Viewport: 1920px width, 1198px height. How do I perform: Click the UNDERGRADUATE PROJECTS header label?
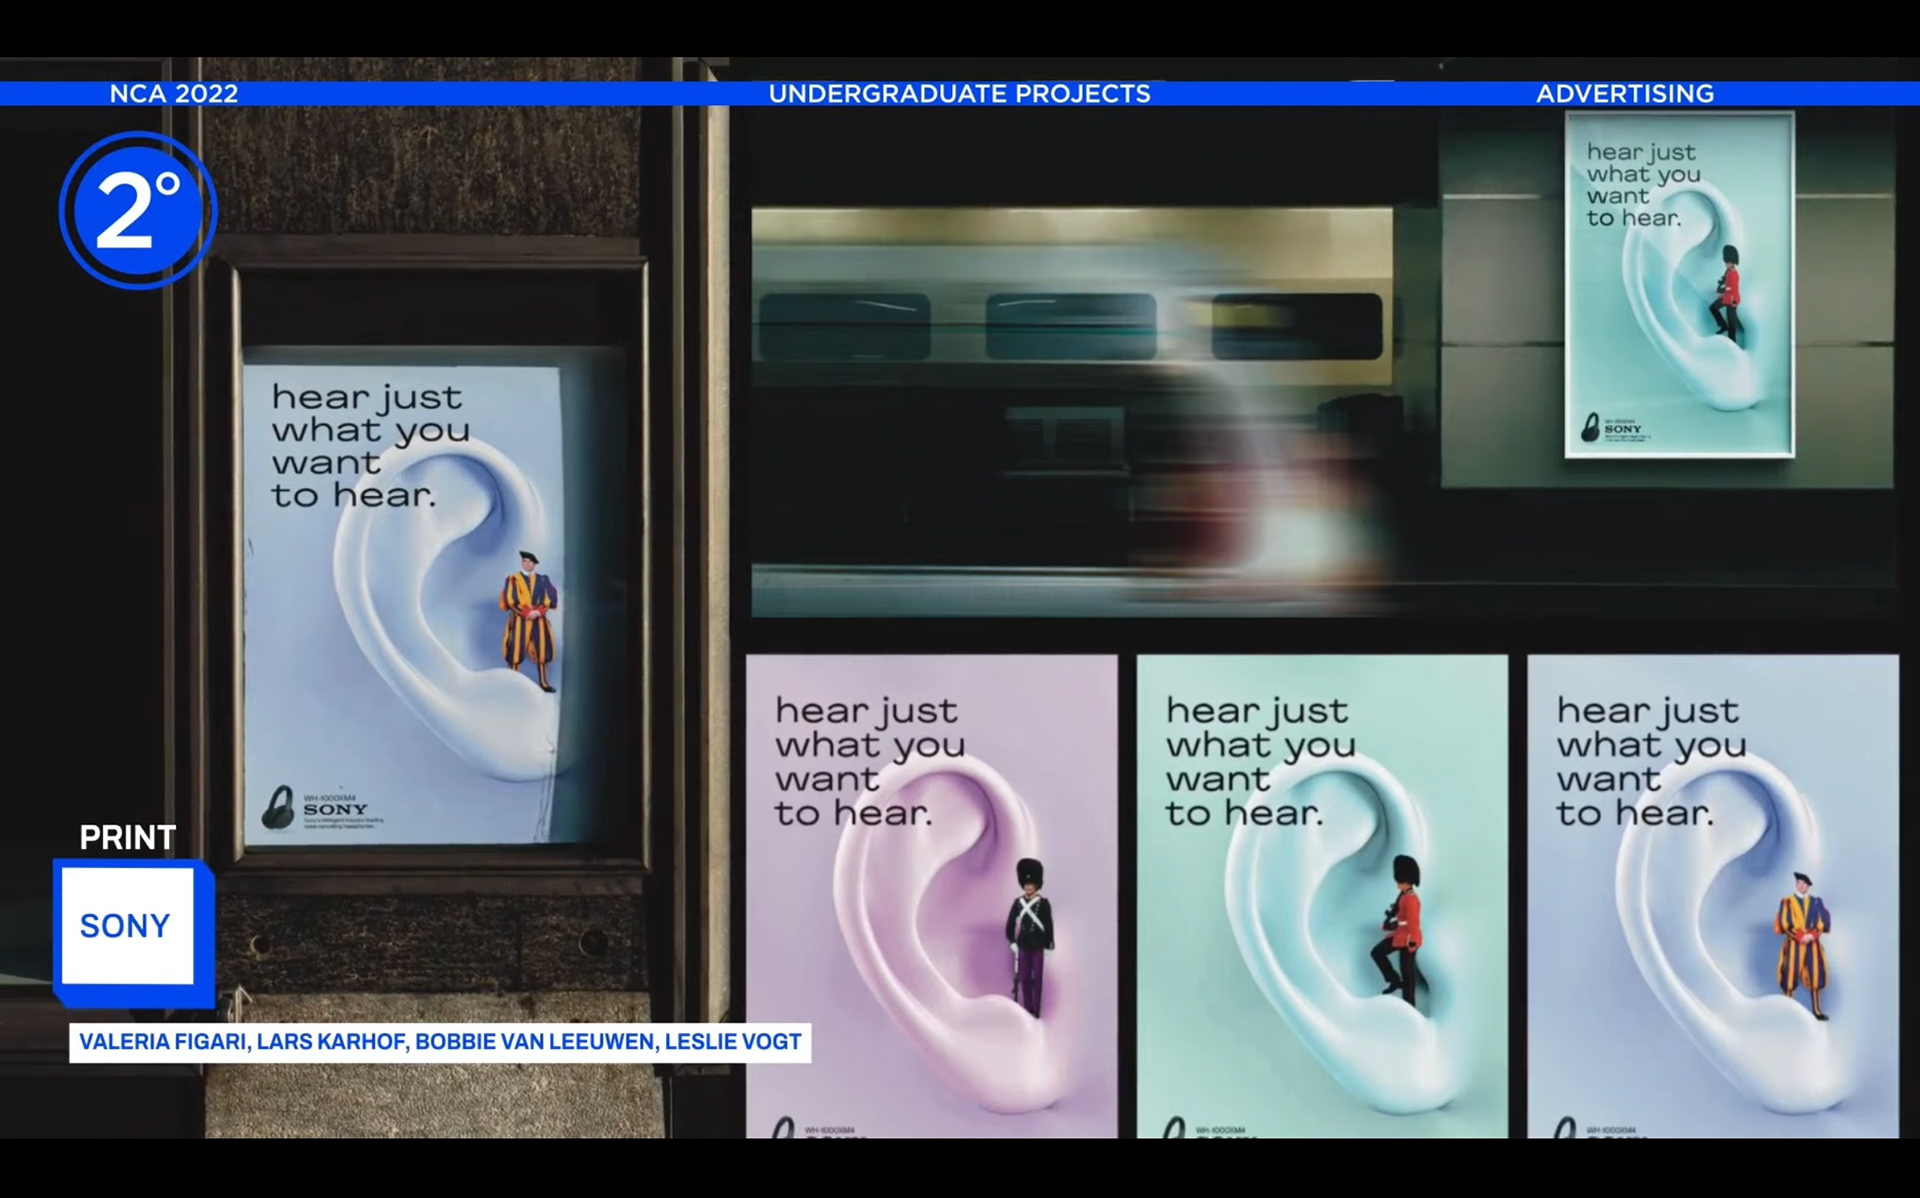tap(959, 94)
